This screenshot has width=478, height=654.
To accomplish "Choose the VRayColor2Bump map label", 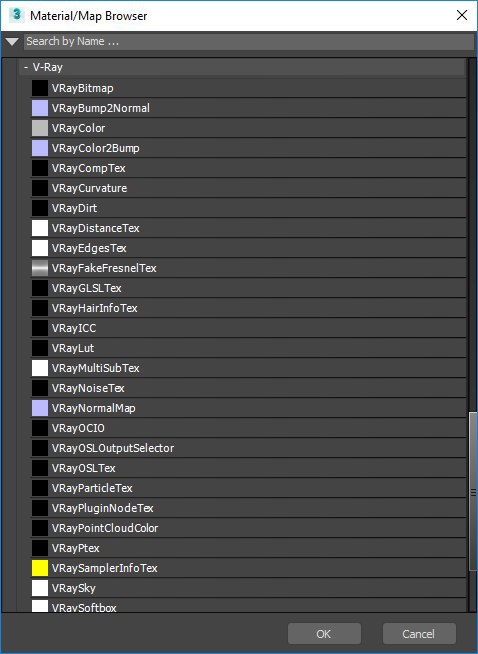I will pos(96,148).
